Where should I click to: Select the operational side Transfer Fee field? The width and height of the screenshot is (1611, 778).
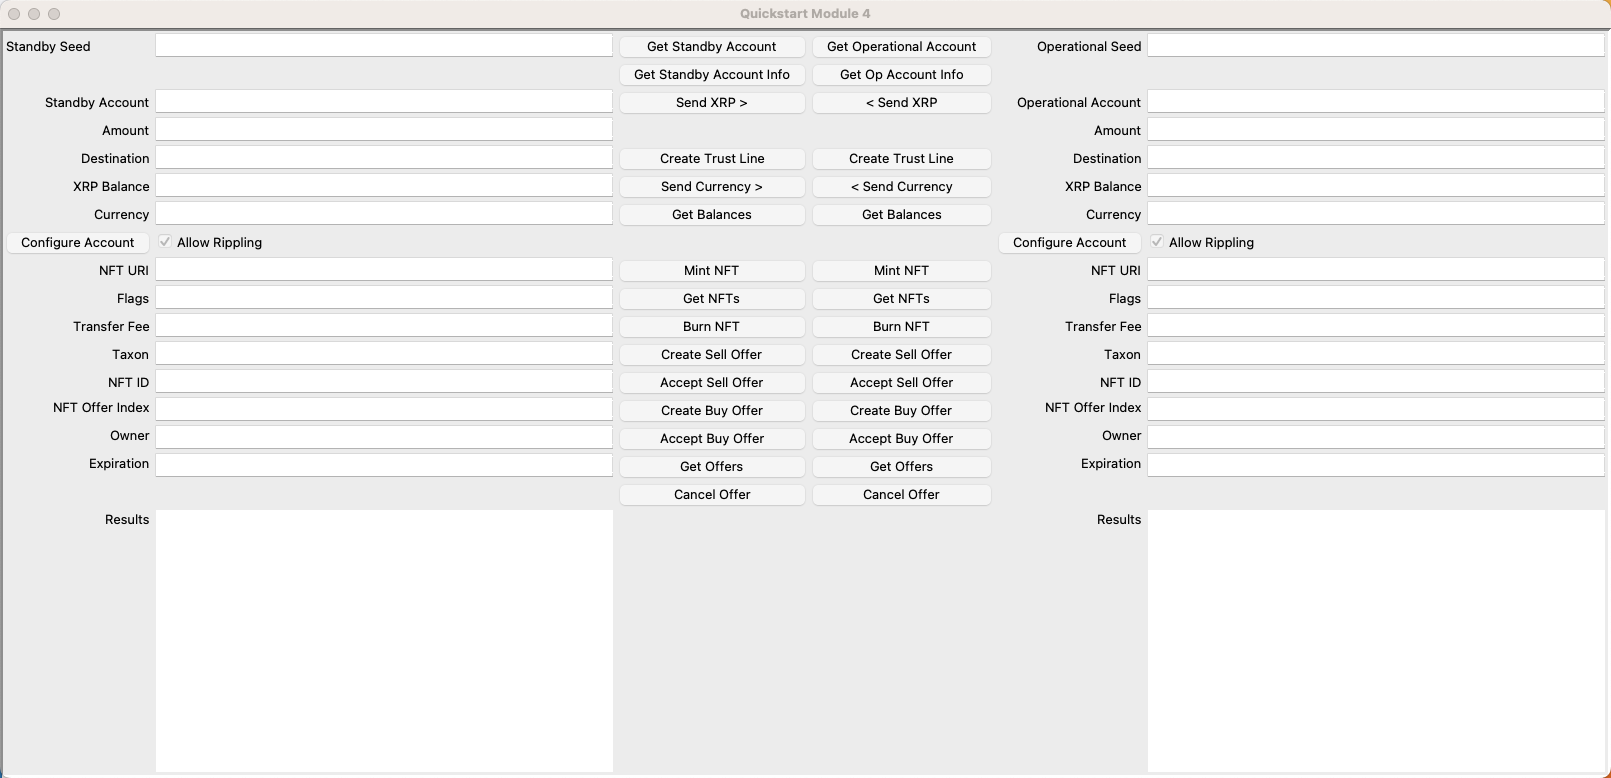coord(1375,326)
